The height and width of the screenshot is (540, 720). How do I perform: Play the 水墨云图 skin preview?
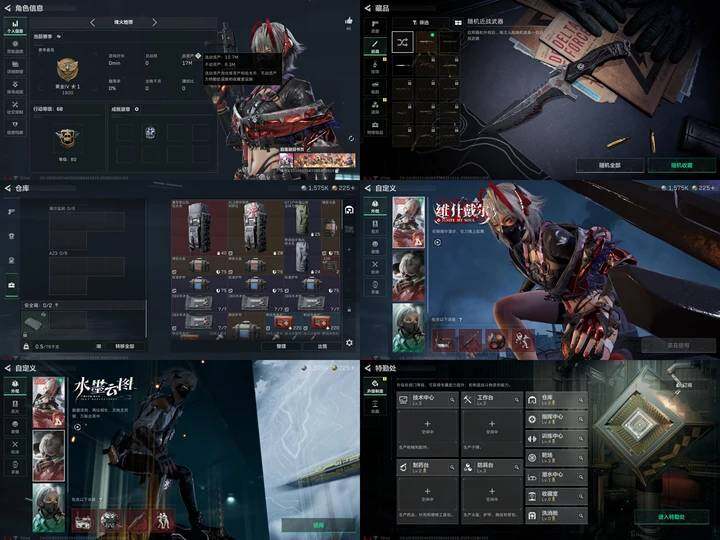(x=77, y=427)
